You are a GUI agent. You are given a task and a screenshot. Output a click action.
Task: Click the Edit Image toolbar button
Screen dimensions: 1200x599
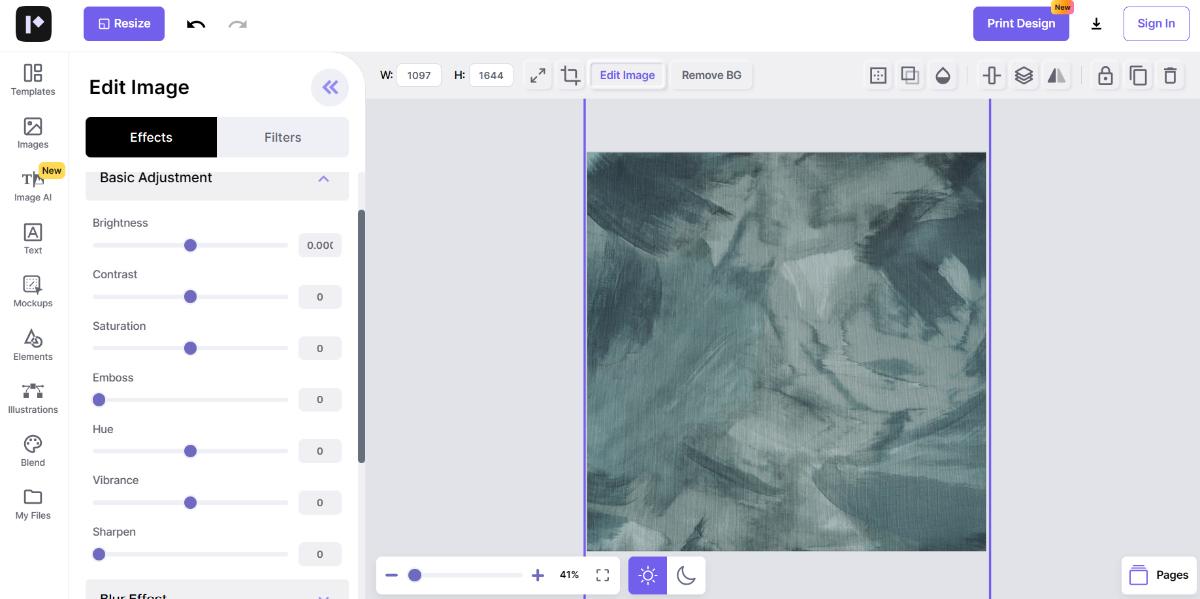click(x=628, y=75)
